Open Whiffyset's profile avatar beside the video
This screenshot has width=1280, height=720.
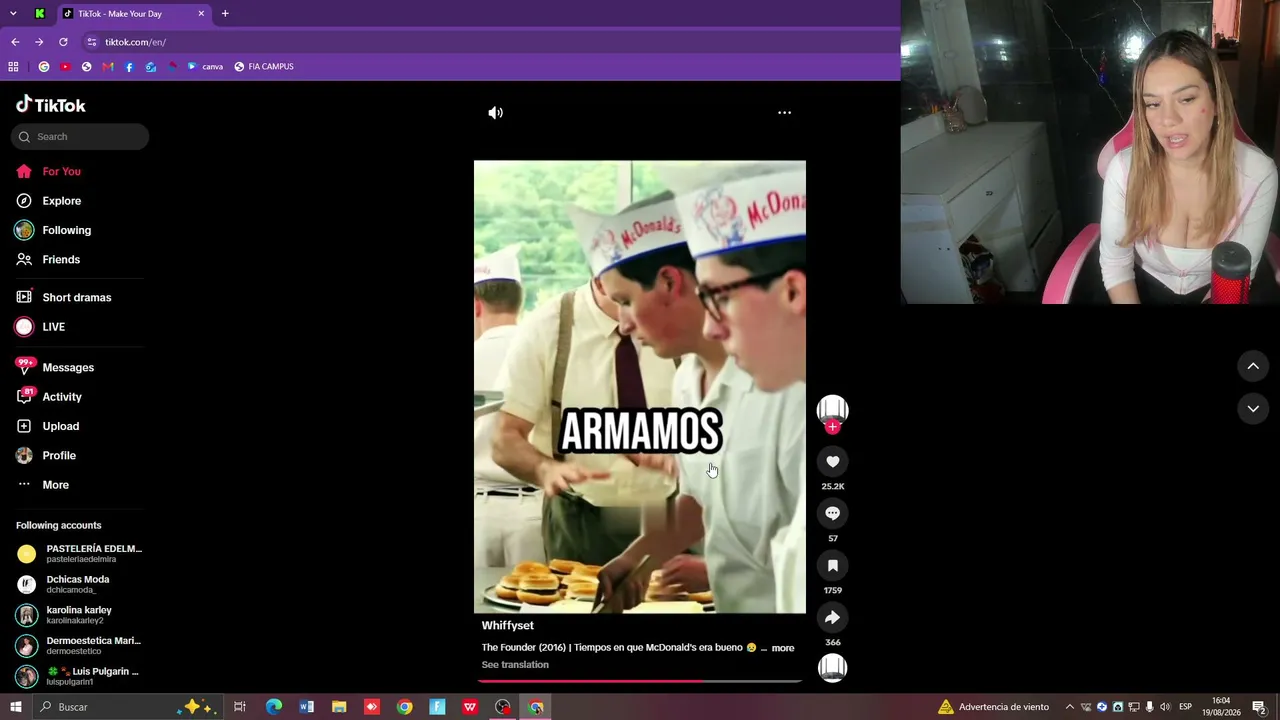tap(832, 408)
